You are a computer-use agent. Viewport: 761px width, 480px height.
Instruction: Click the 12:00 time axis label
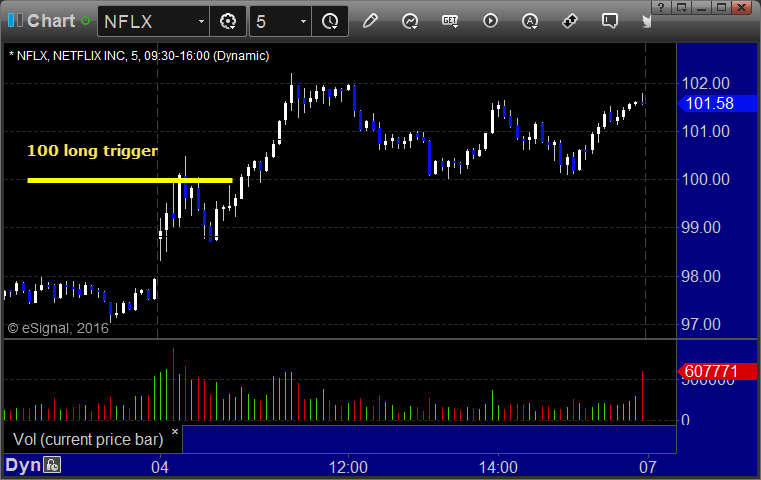(348, 467)
